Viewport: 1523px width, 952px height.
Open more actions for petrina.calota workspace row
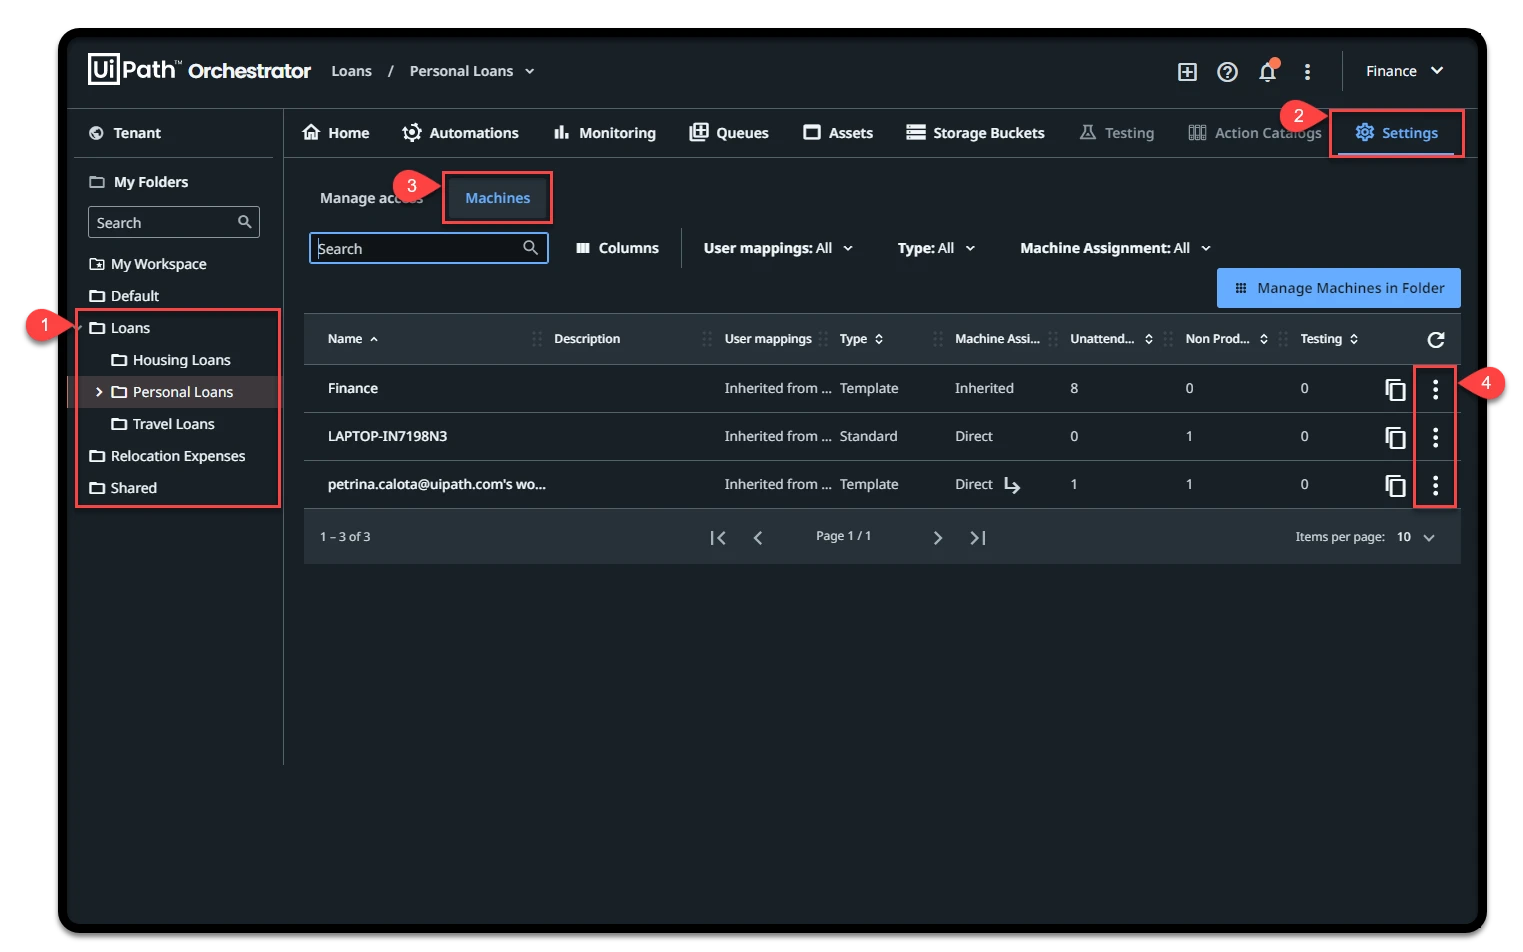(x=1435, y=485)
